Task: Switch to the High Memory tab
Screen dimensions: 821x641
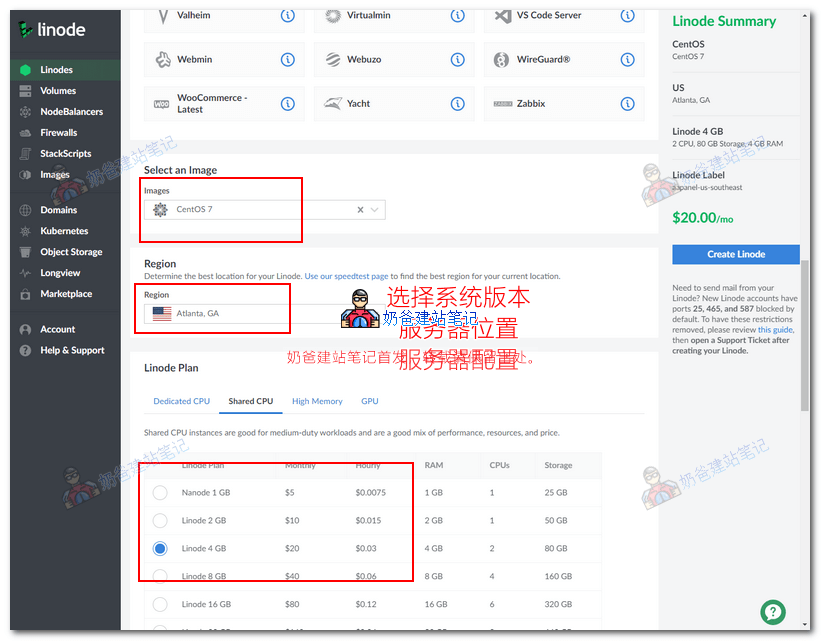Action: click(x=317, y=401)
